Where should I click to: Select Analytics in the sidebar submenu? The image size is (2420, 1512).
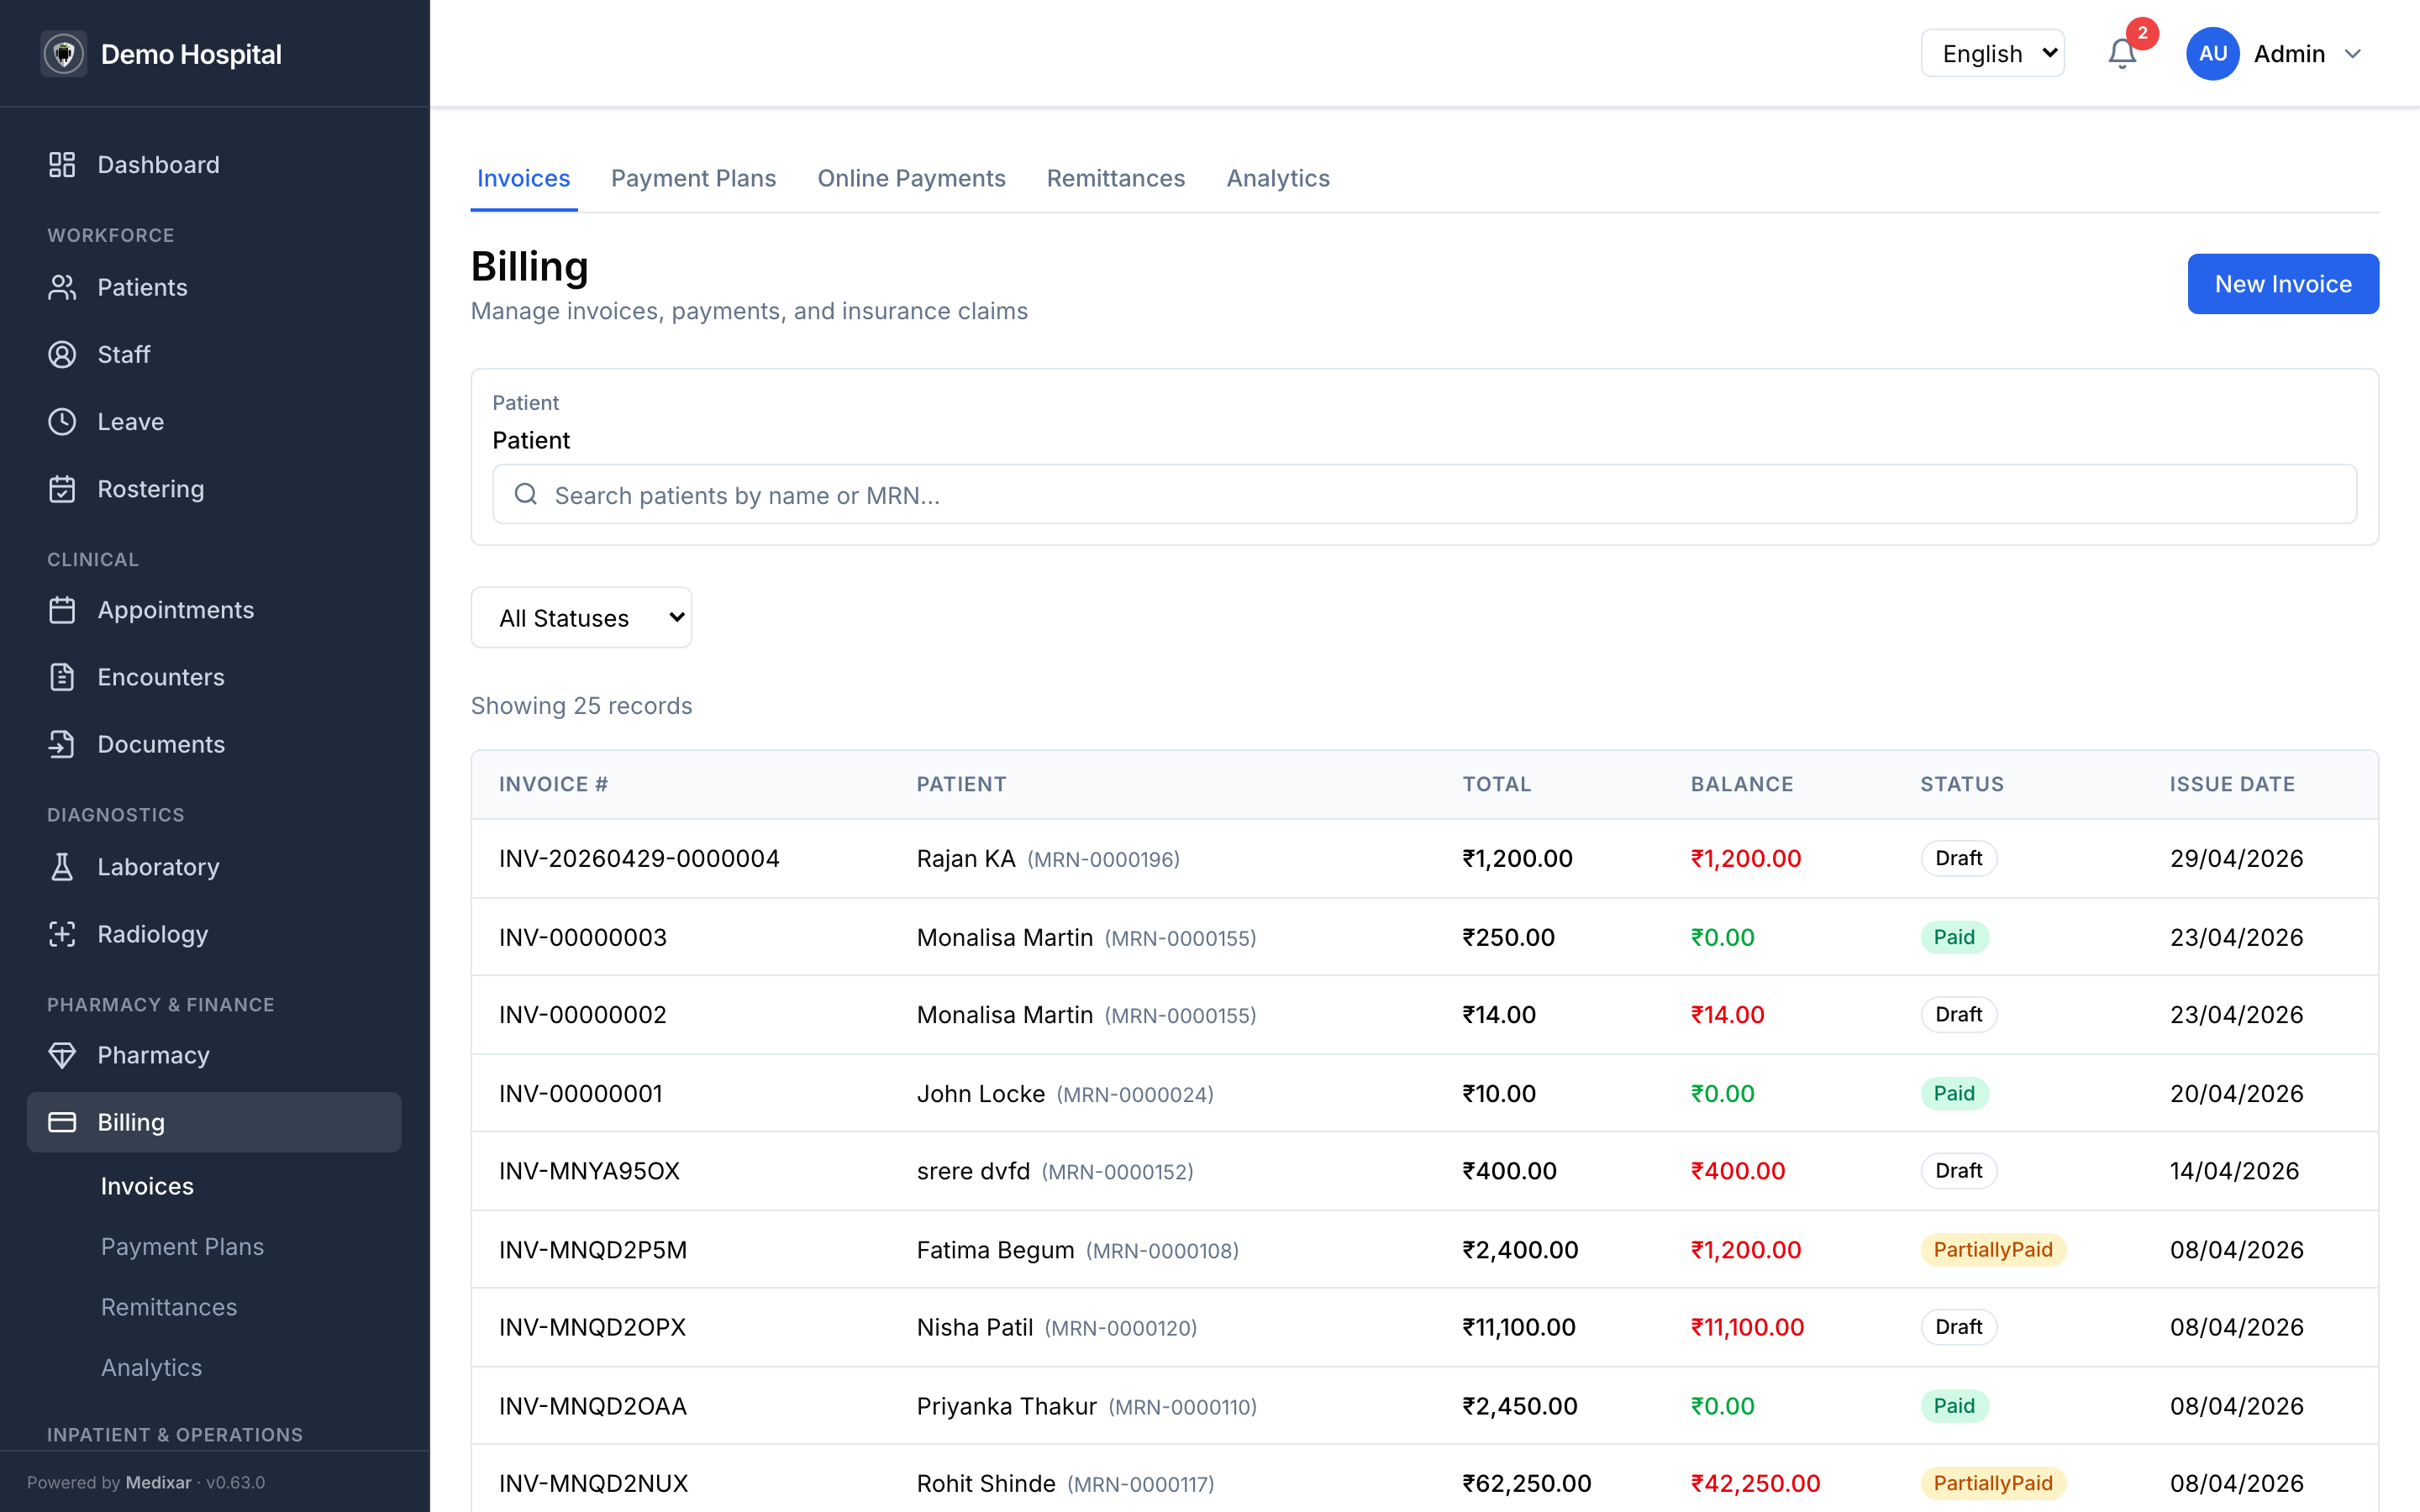[151, 1367]
